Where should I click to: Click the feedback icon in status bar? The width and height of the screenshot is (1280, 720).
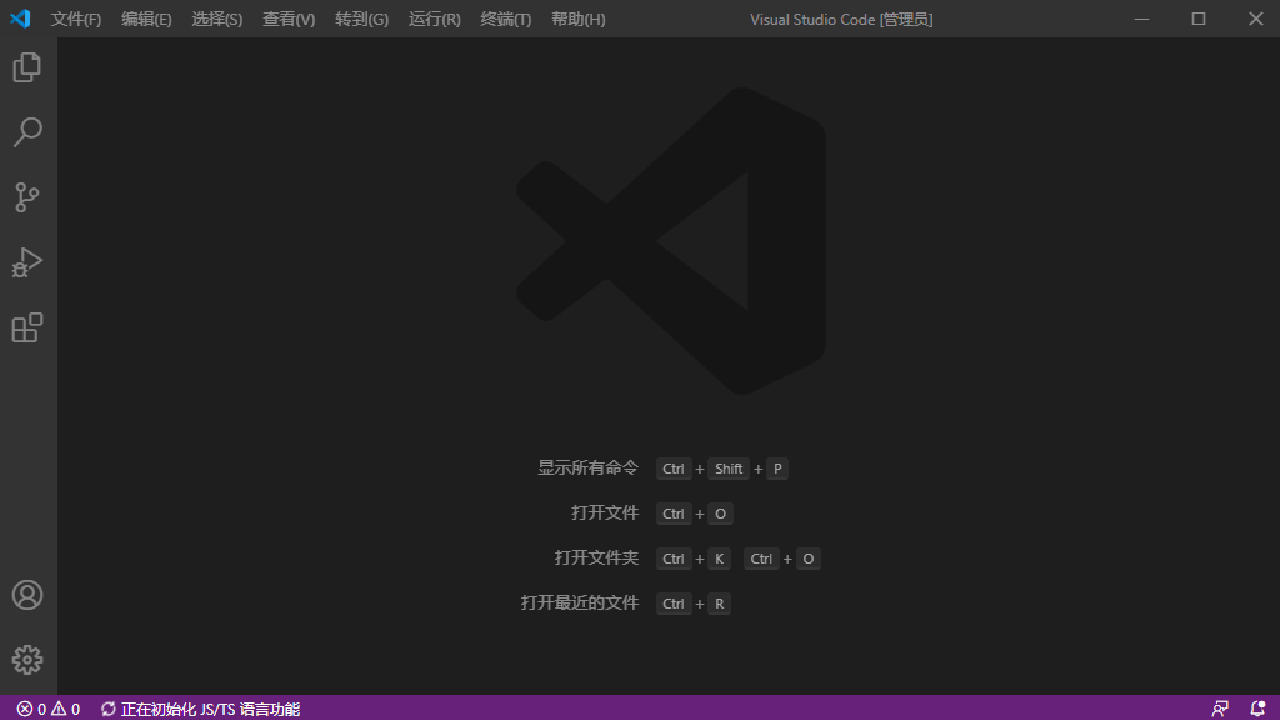coord(1220,709)
